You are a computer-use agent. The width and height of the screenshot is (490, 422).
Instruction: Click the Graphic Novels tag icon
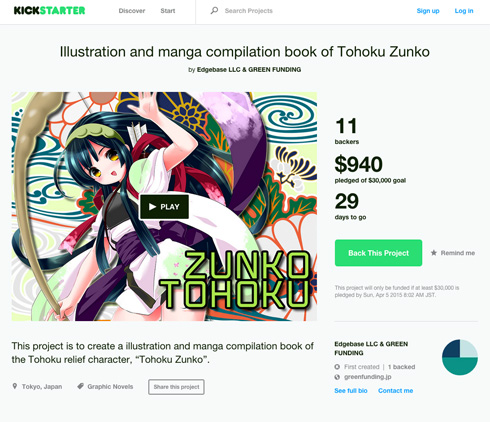pyautogui.click(x=80, y=386)
